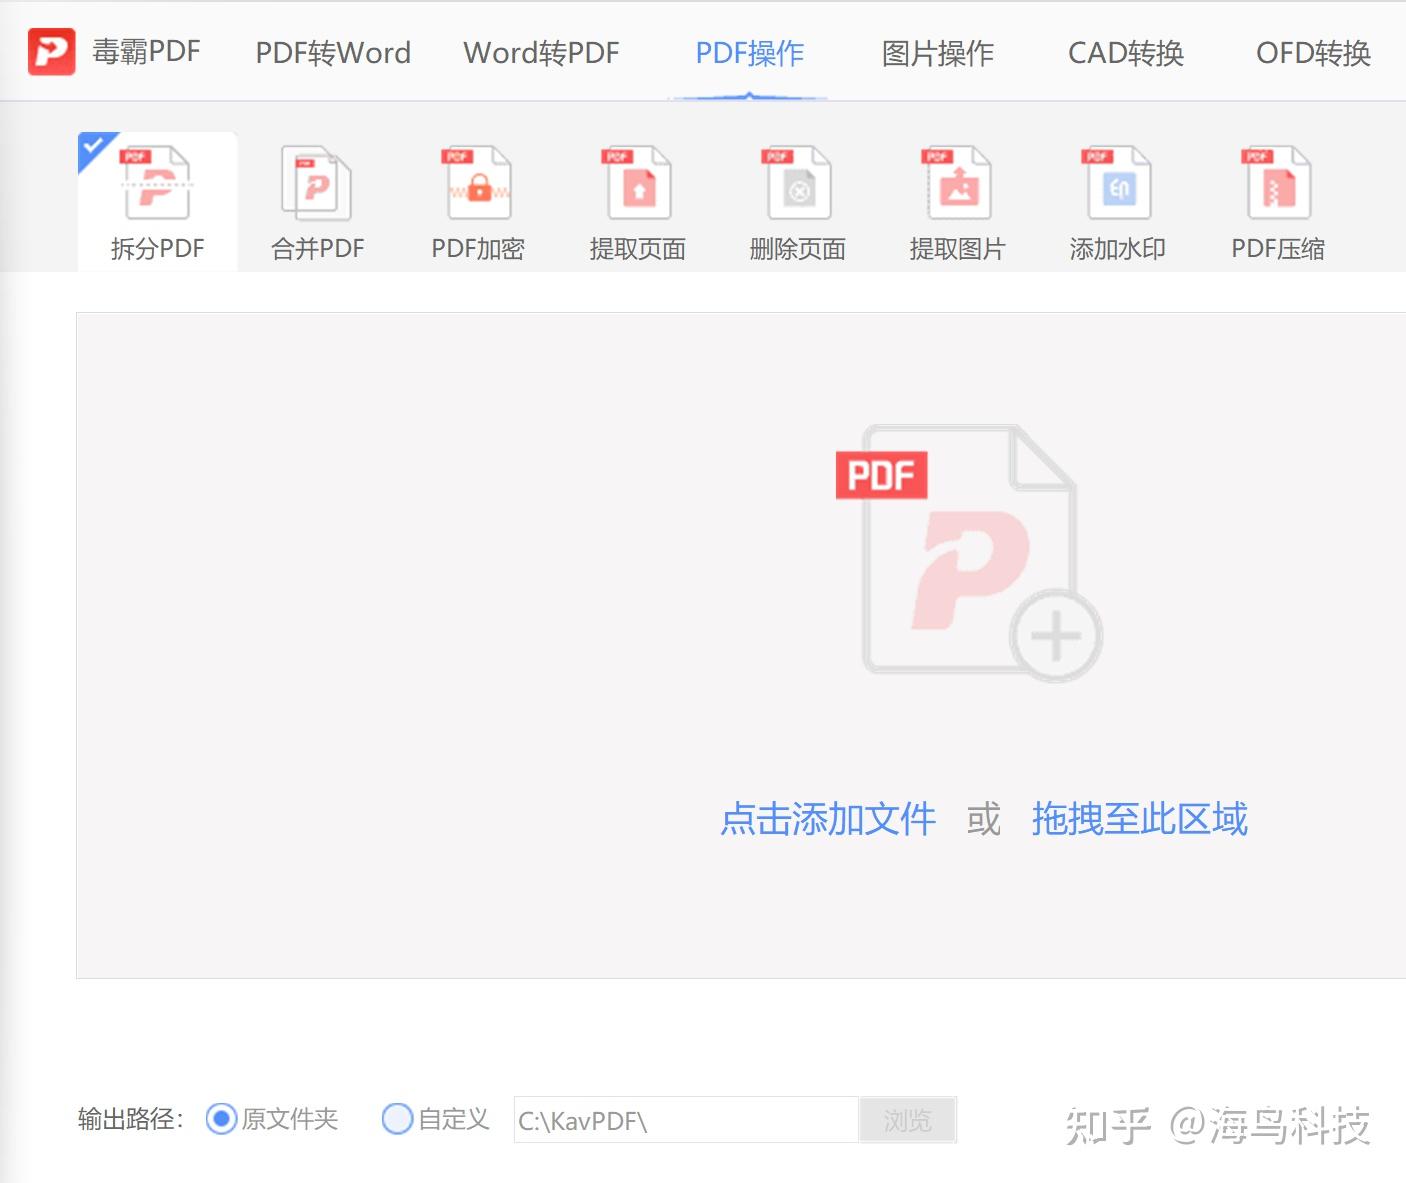The image size is (1406, 1183).
Task: Choose the 提取图片 extract images icon
Action: pos(957,183)
